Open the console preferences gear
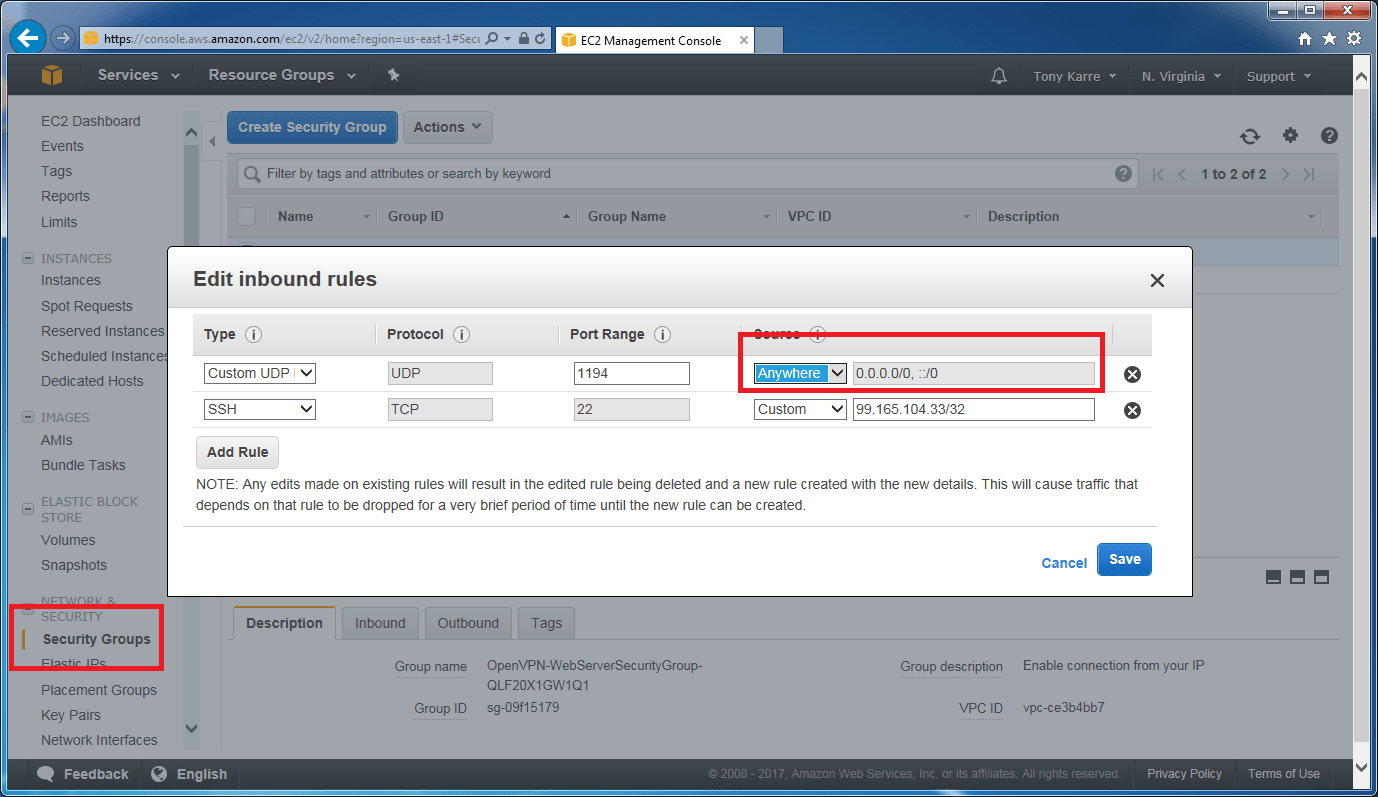 (1290, 135)
